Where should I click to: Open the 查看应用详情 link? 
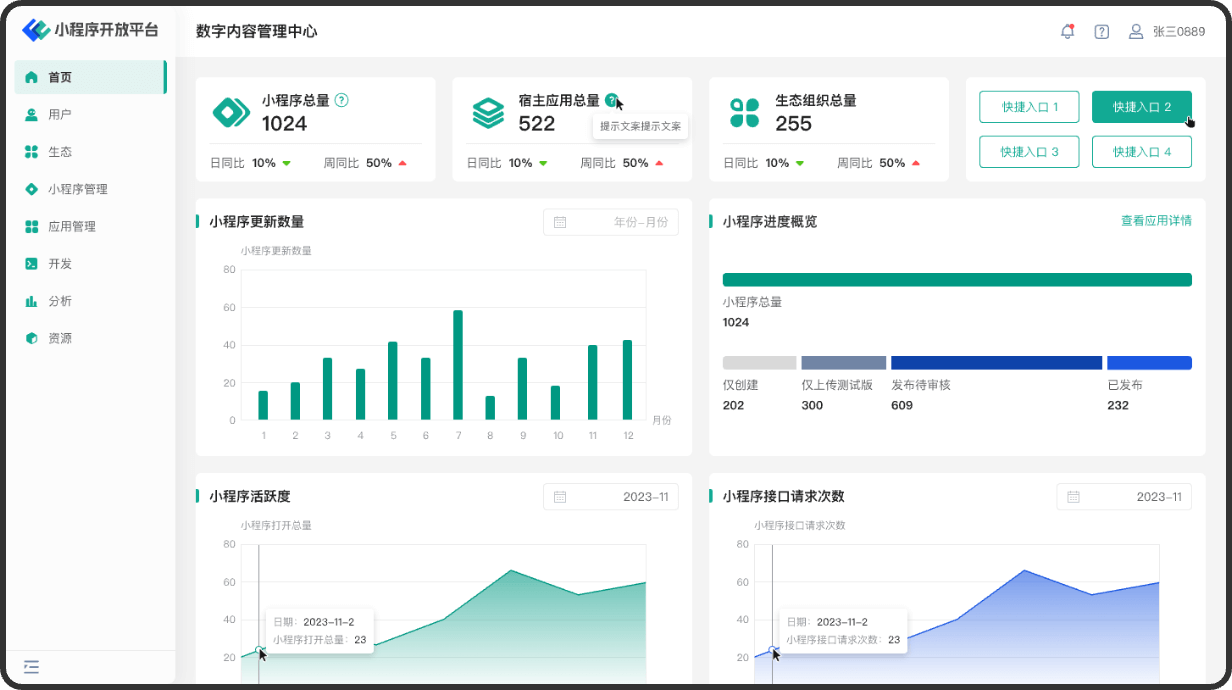(1155, 221)
